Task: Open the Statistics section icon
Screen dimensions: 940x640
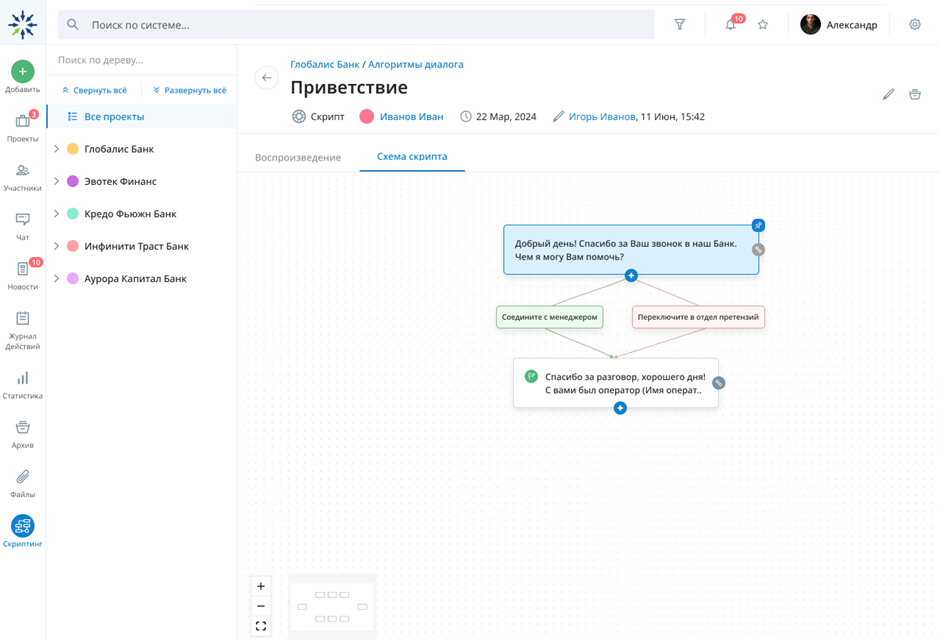Action: point(22,378)
